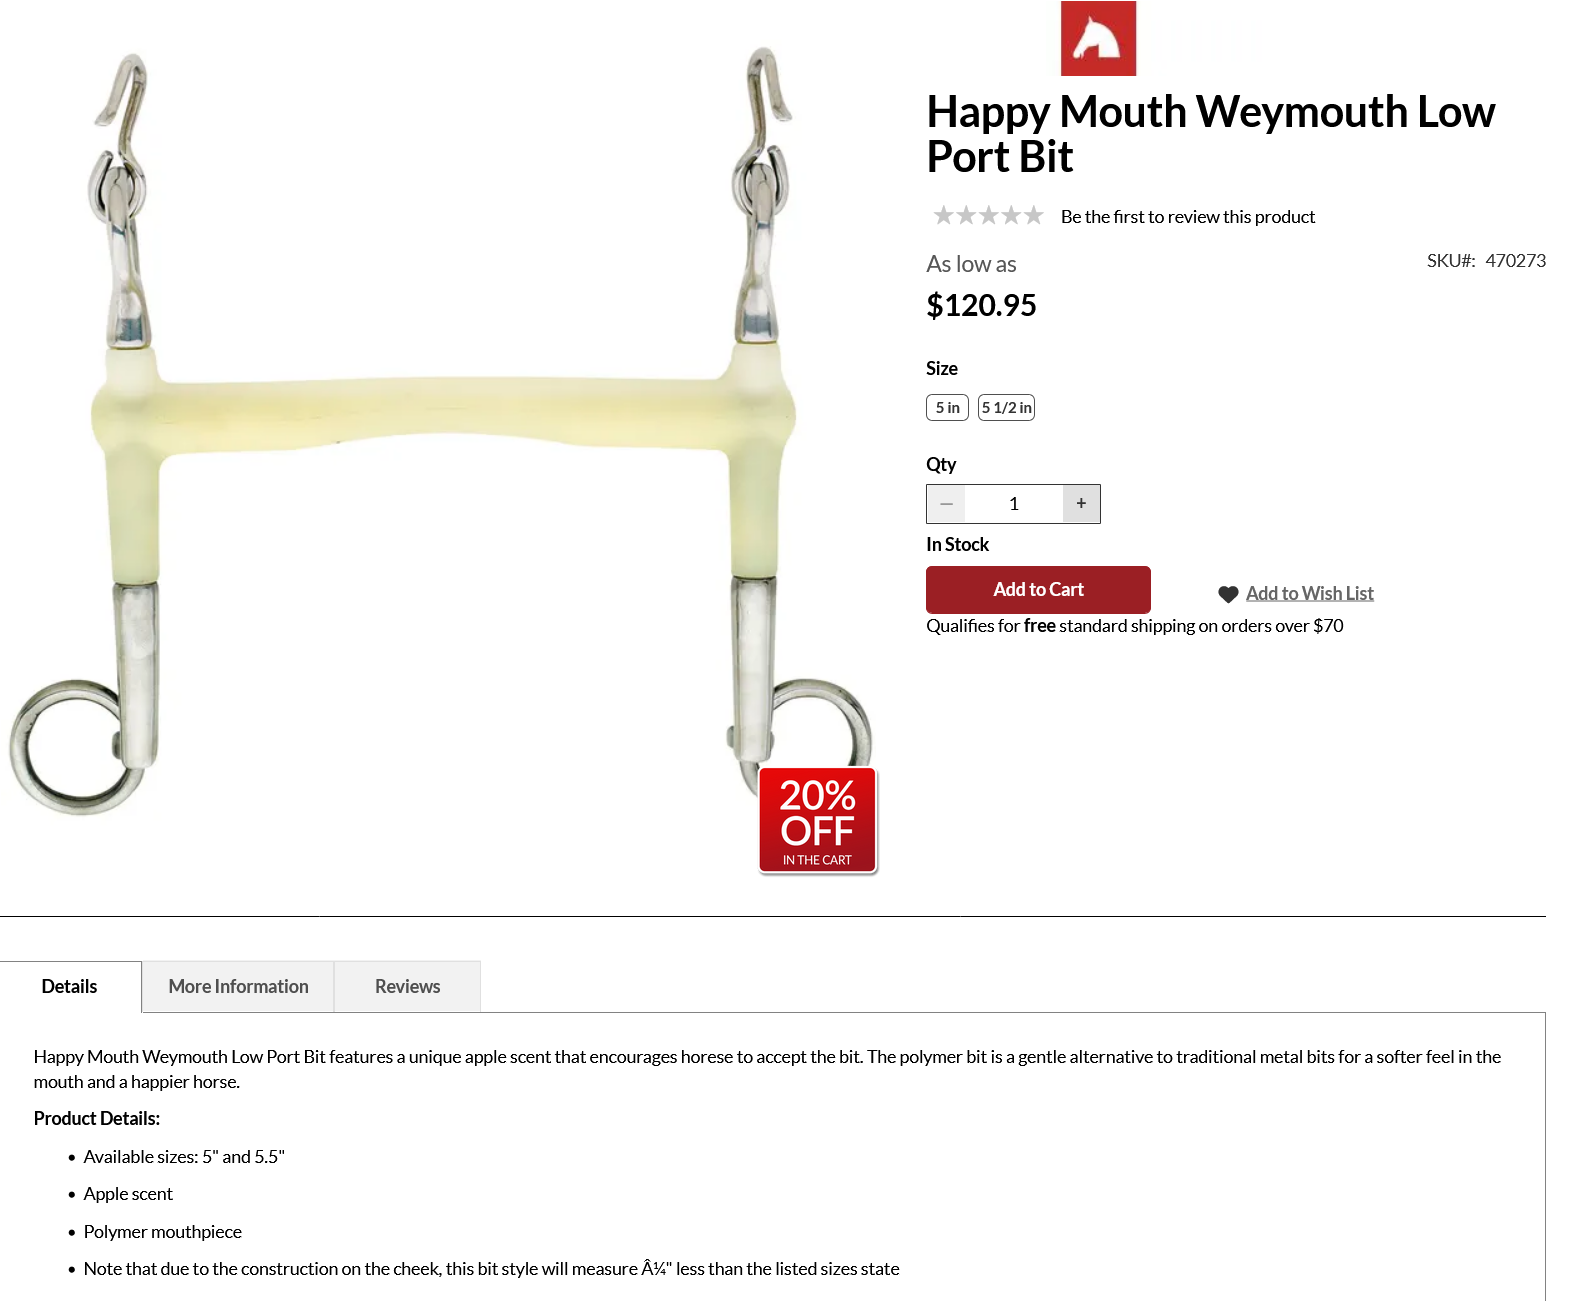Switch to the Reviews tab
The width and height of the screenshot is (1575, 1301).
[x=407, y=987]
